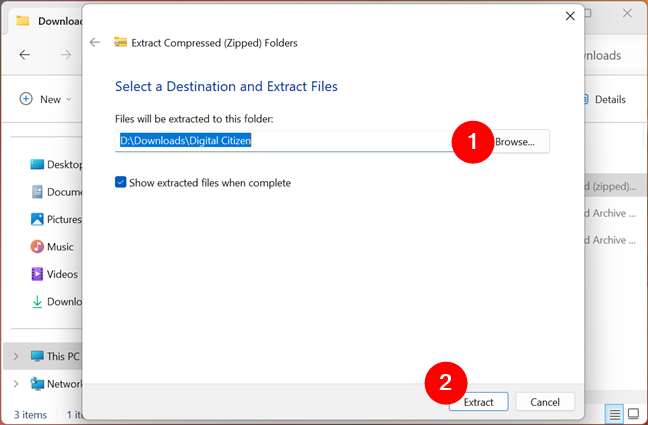
Task: Switch to details list view icon
Action: 613,414
